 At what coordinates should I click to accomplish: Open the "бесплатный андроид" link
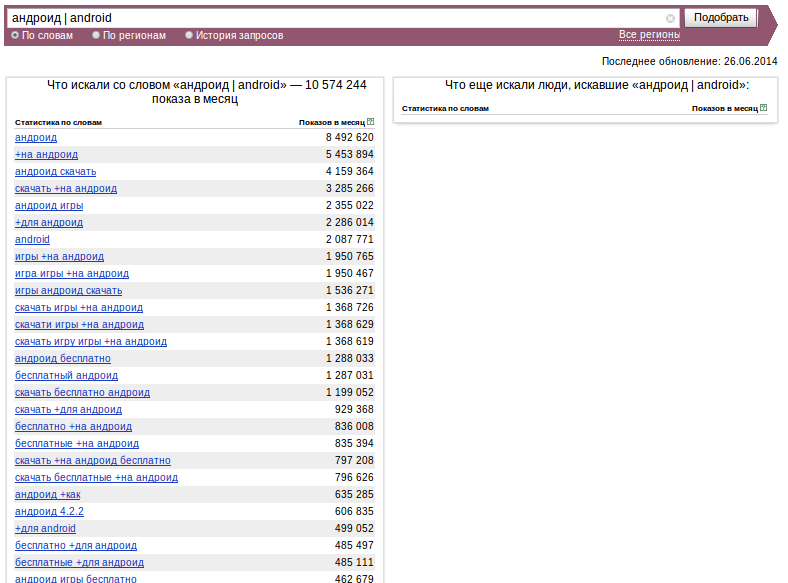(x=66, y=375)
